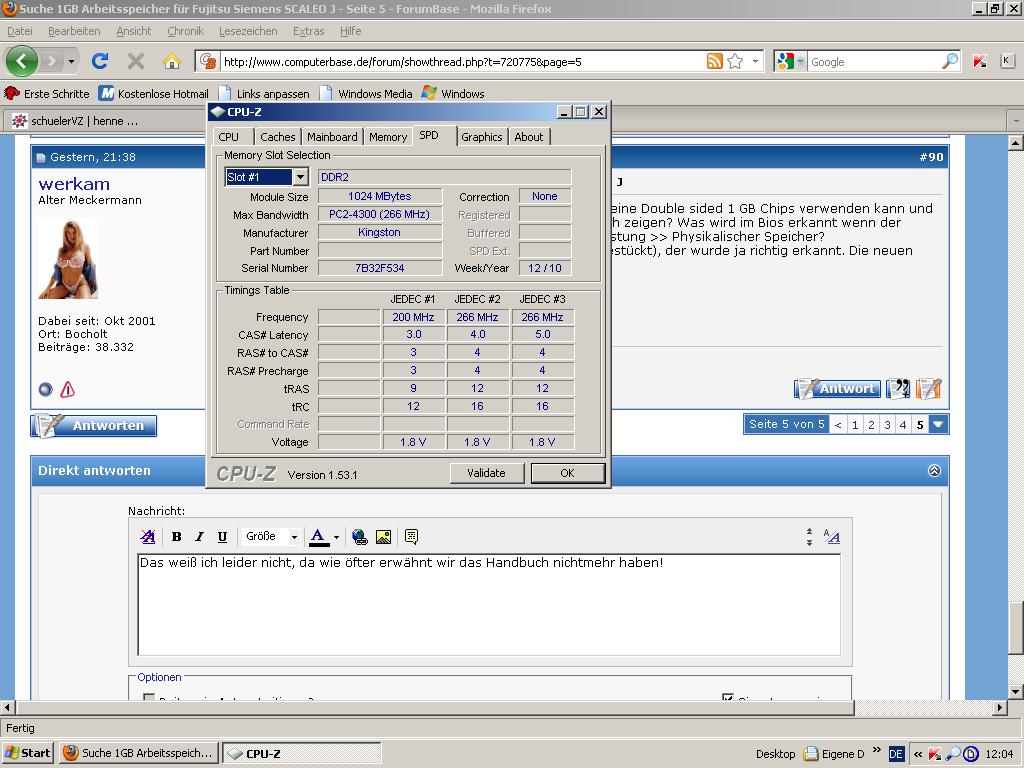Open Extras menu in Firefox
1024x768 pixels.
tap(308, 31)
